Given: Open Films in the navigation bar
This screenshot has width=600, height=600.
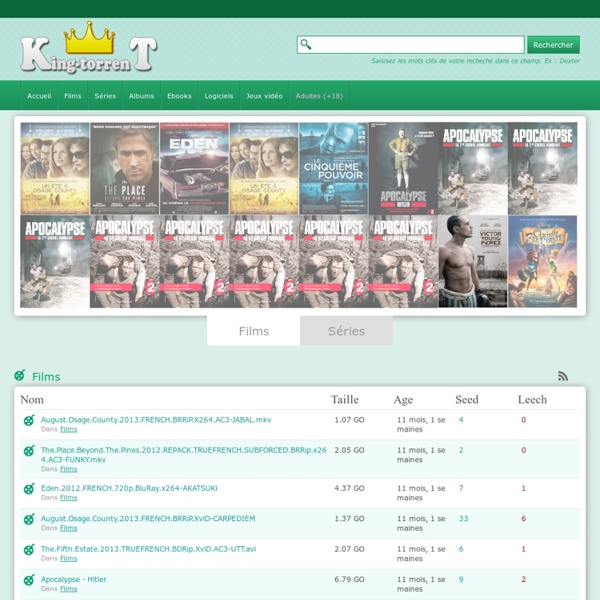Looking at the screenshot, I should click(73, 96).
